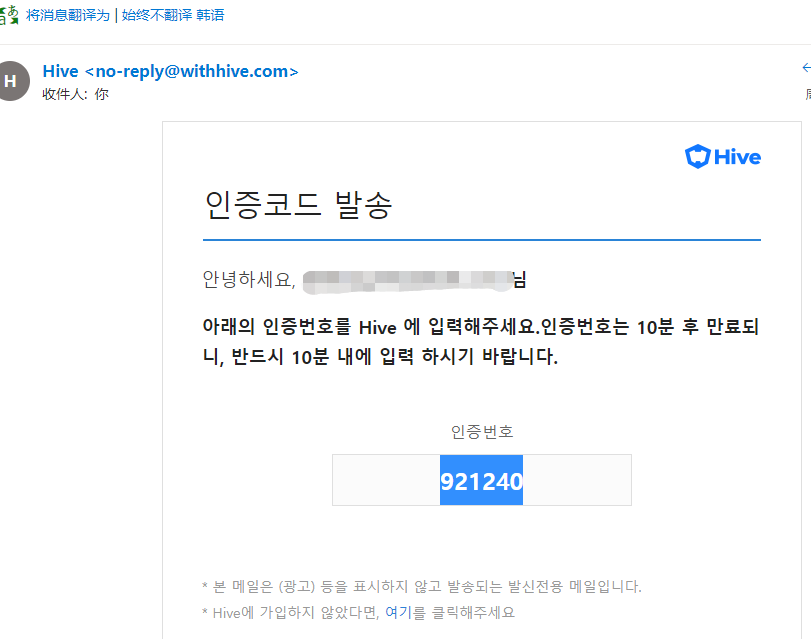Click the blurred username after 안녕하세요

(407, 281)
